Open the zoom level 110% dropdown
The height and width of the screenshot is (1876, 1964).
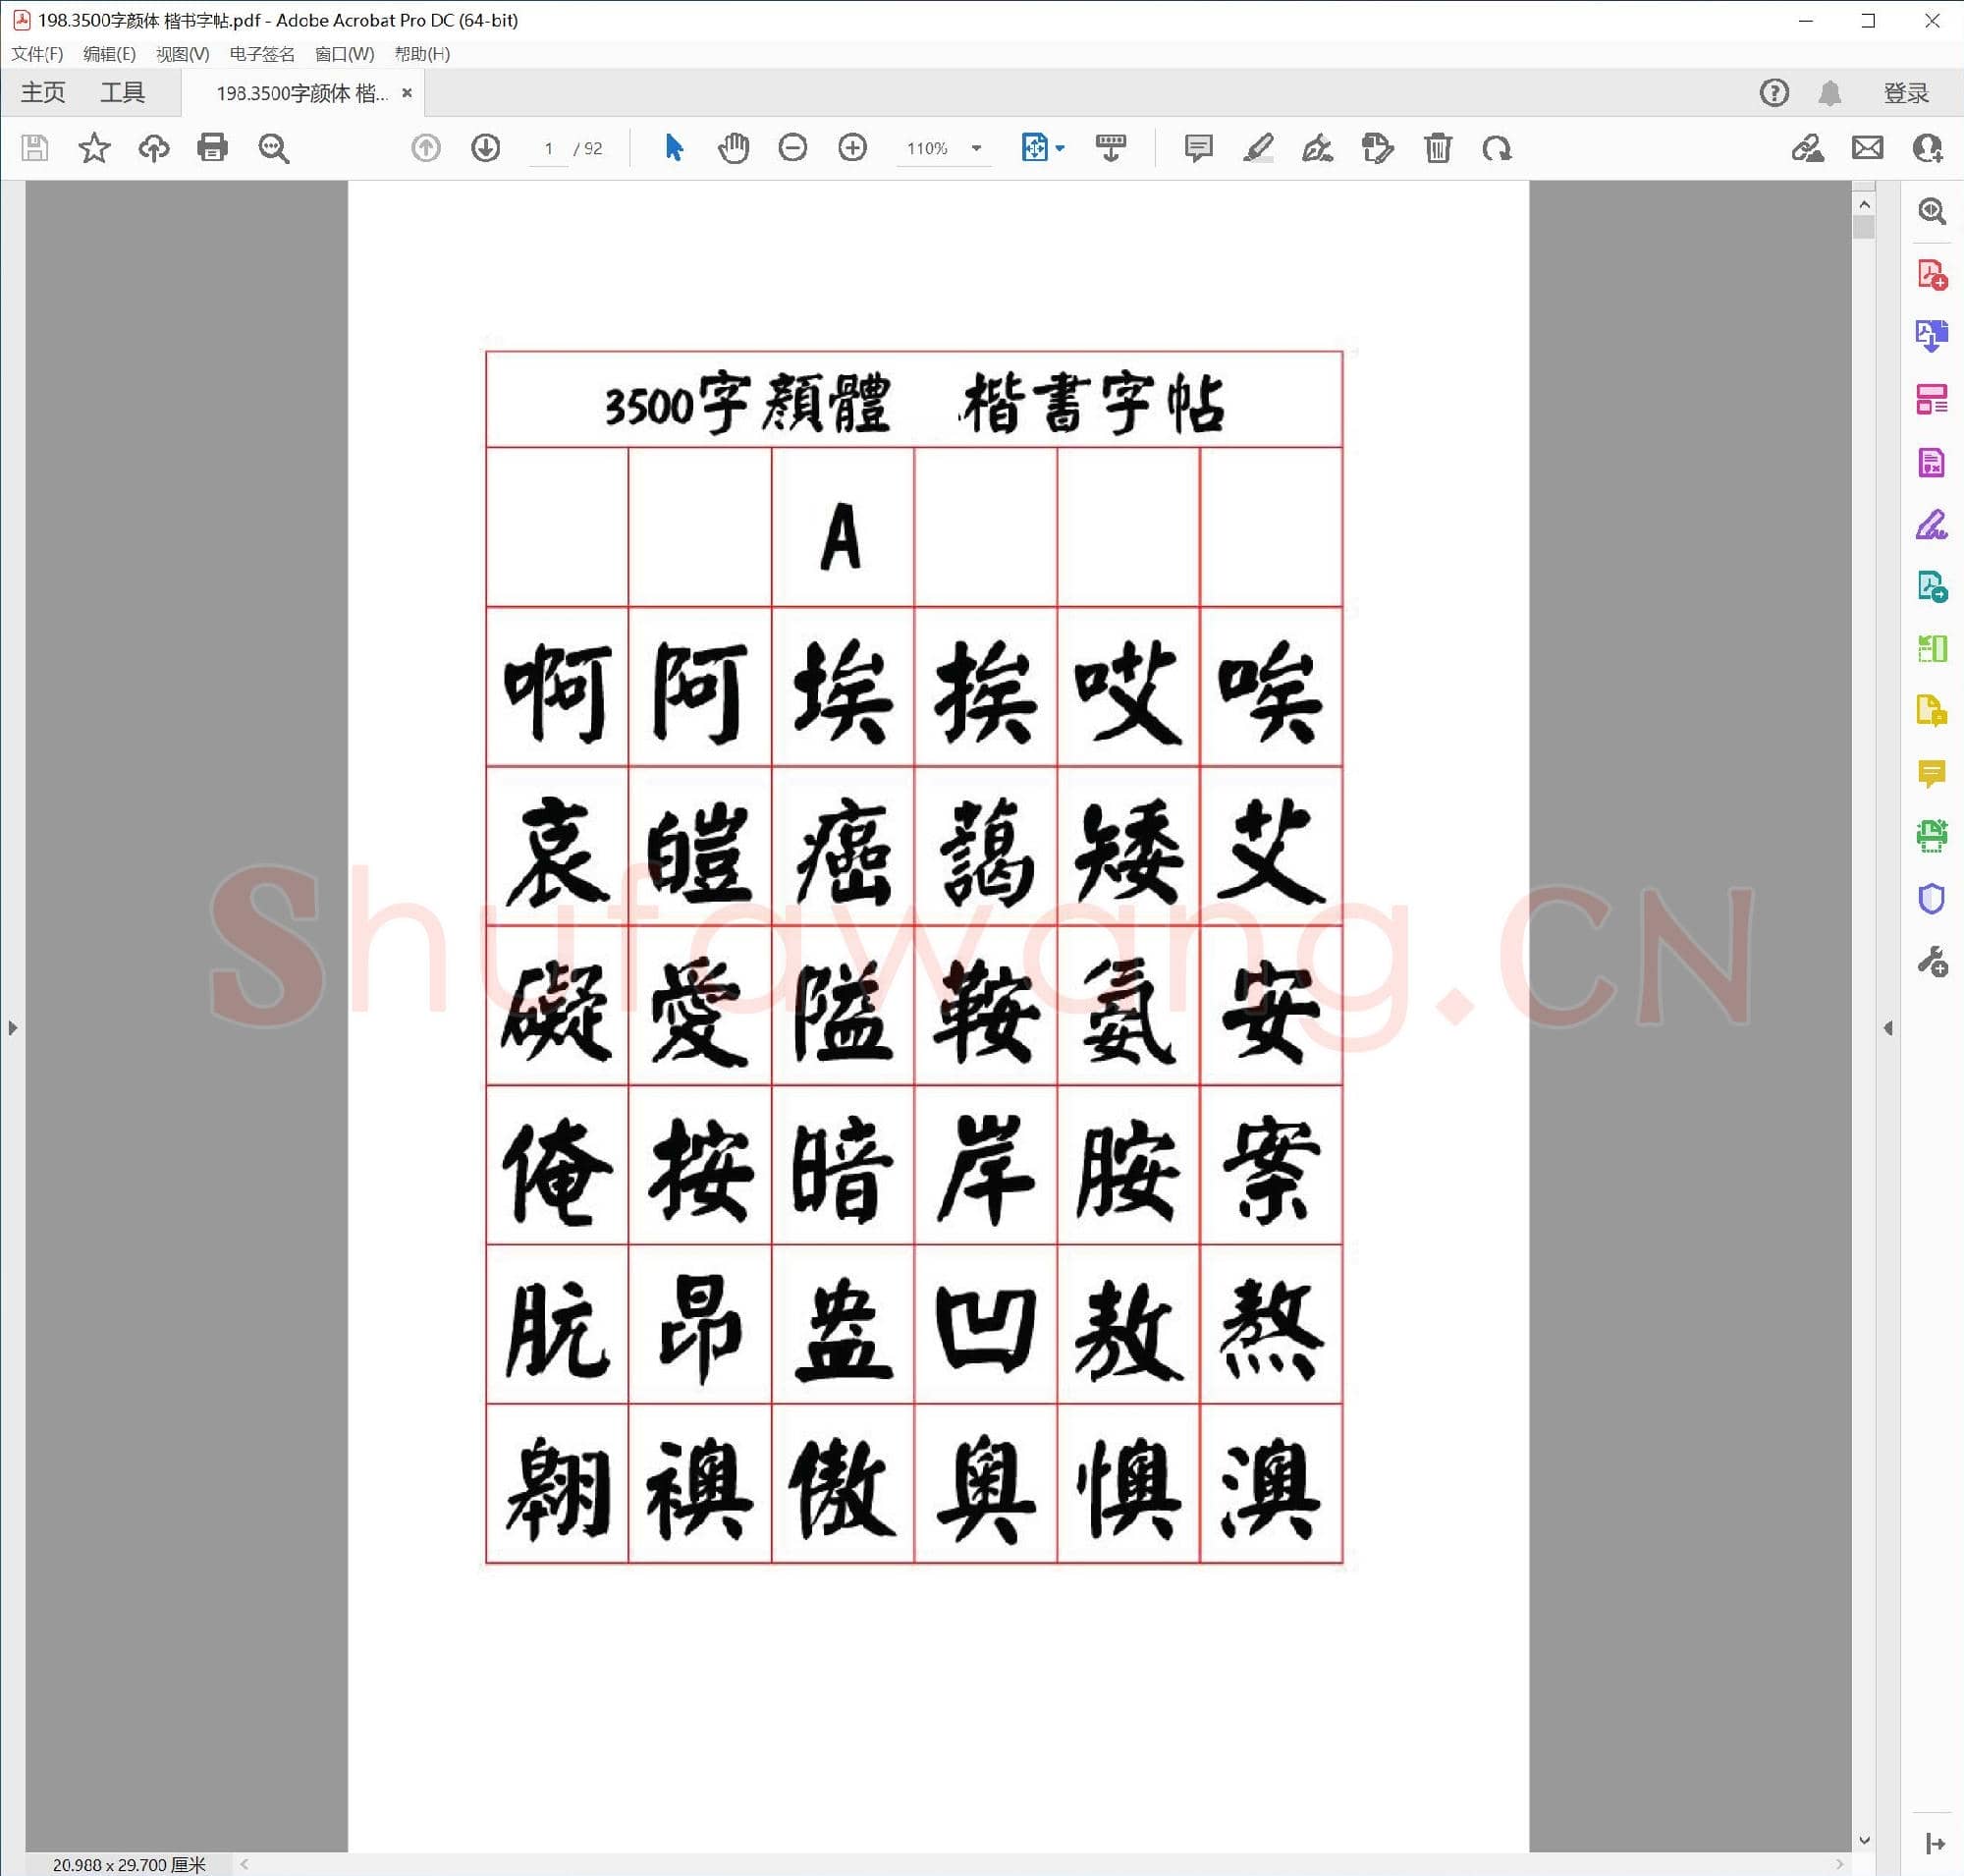(x=944, y=148)
